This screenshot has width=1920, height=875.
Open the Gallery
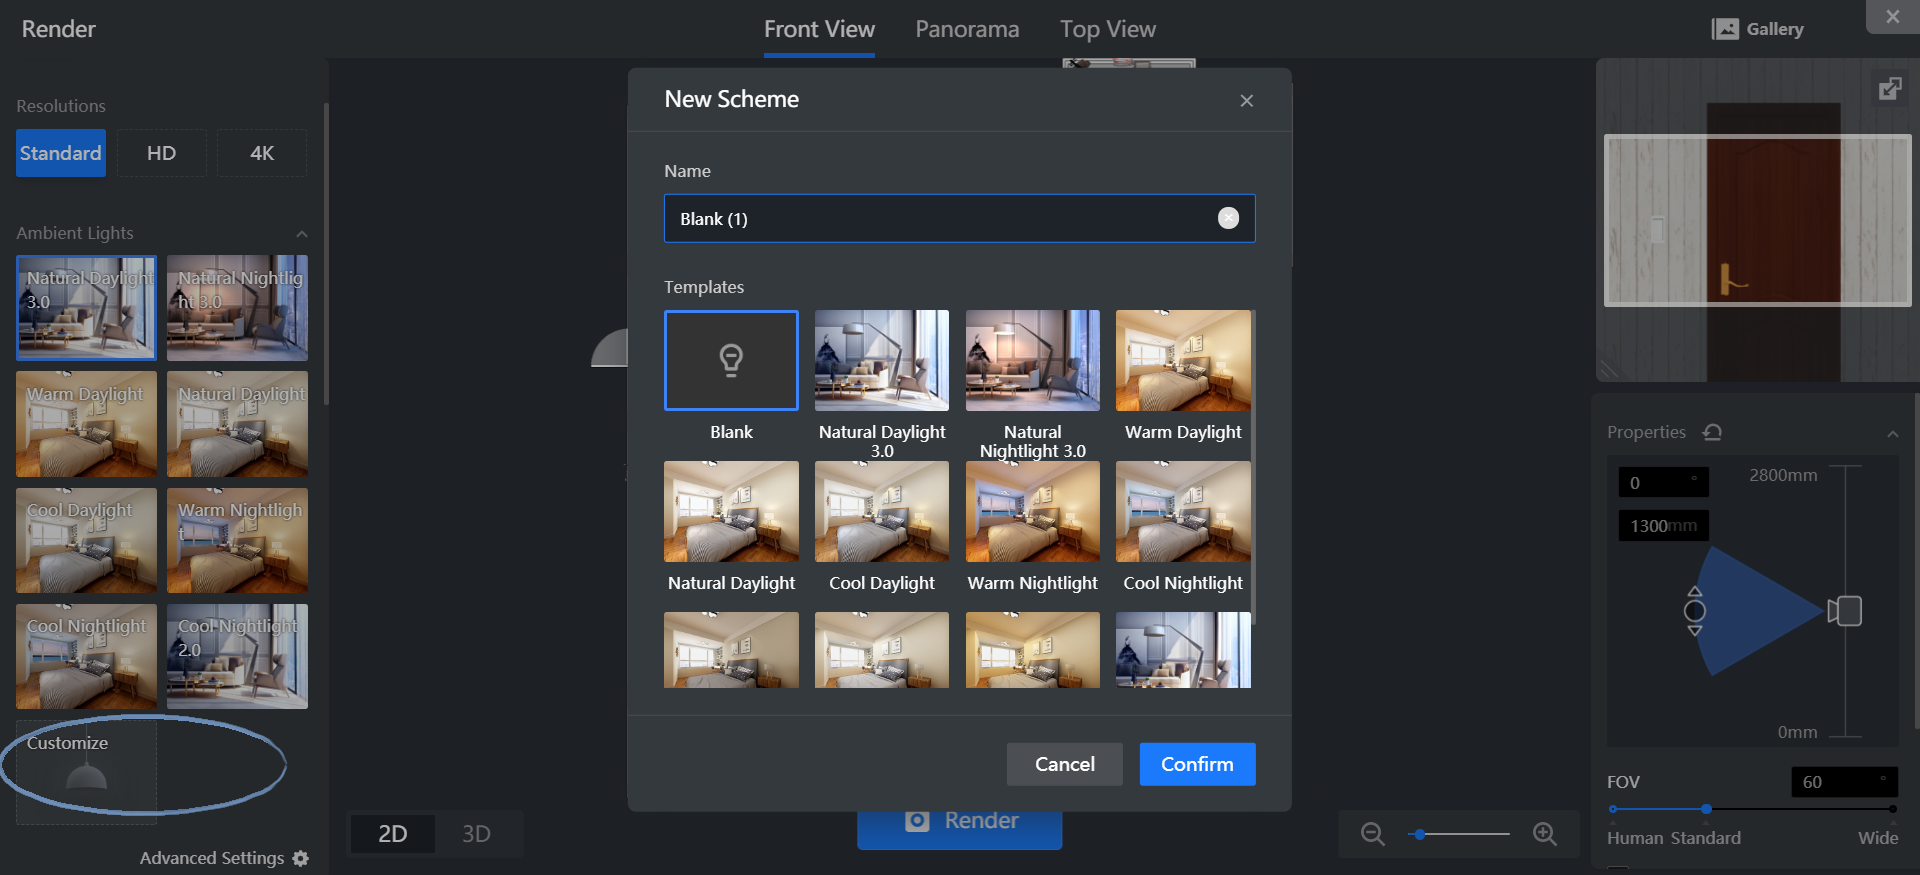(1757, 29)
